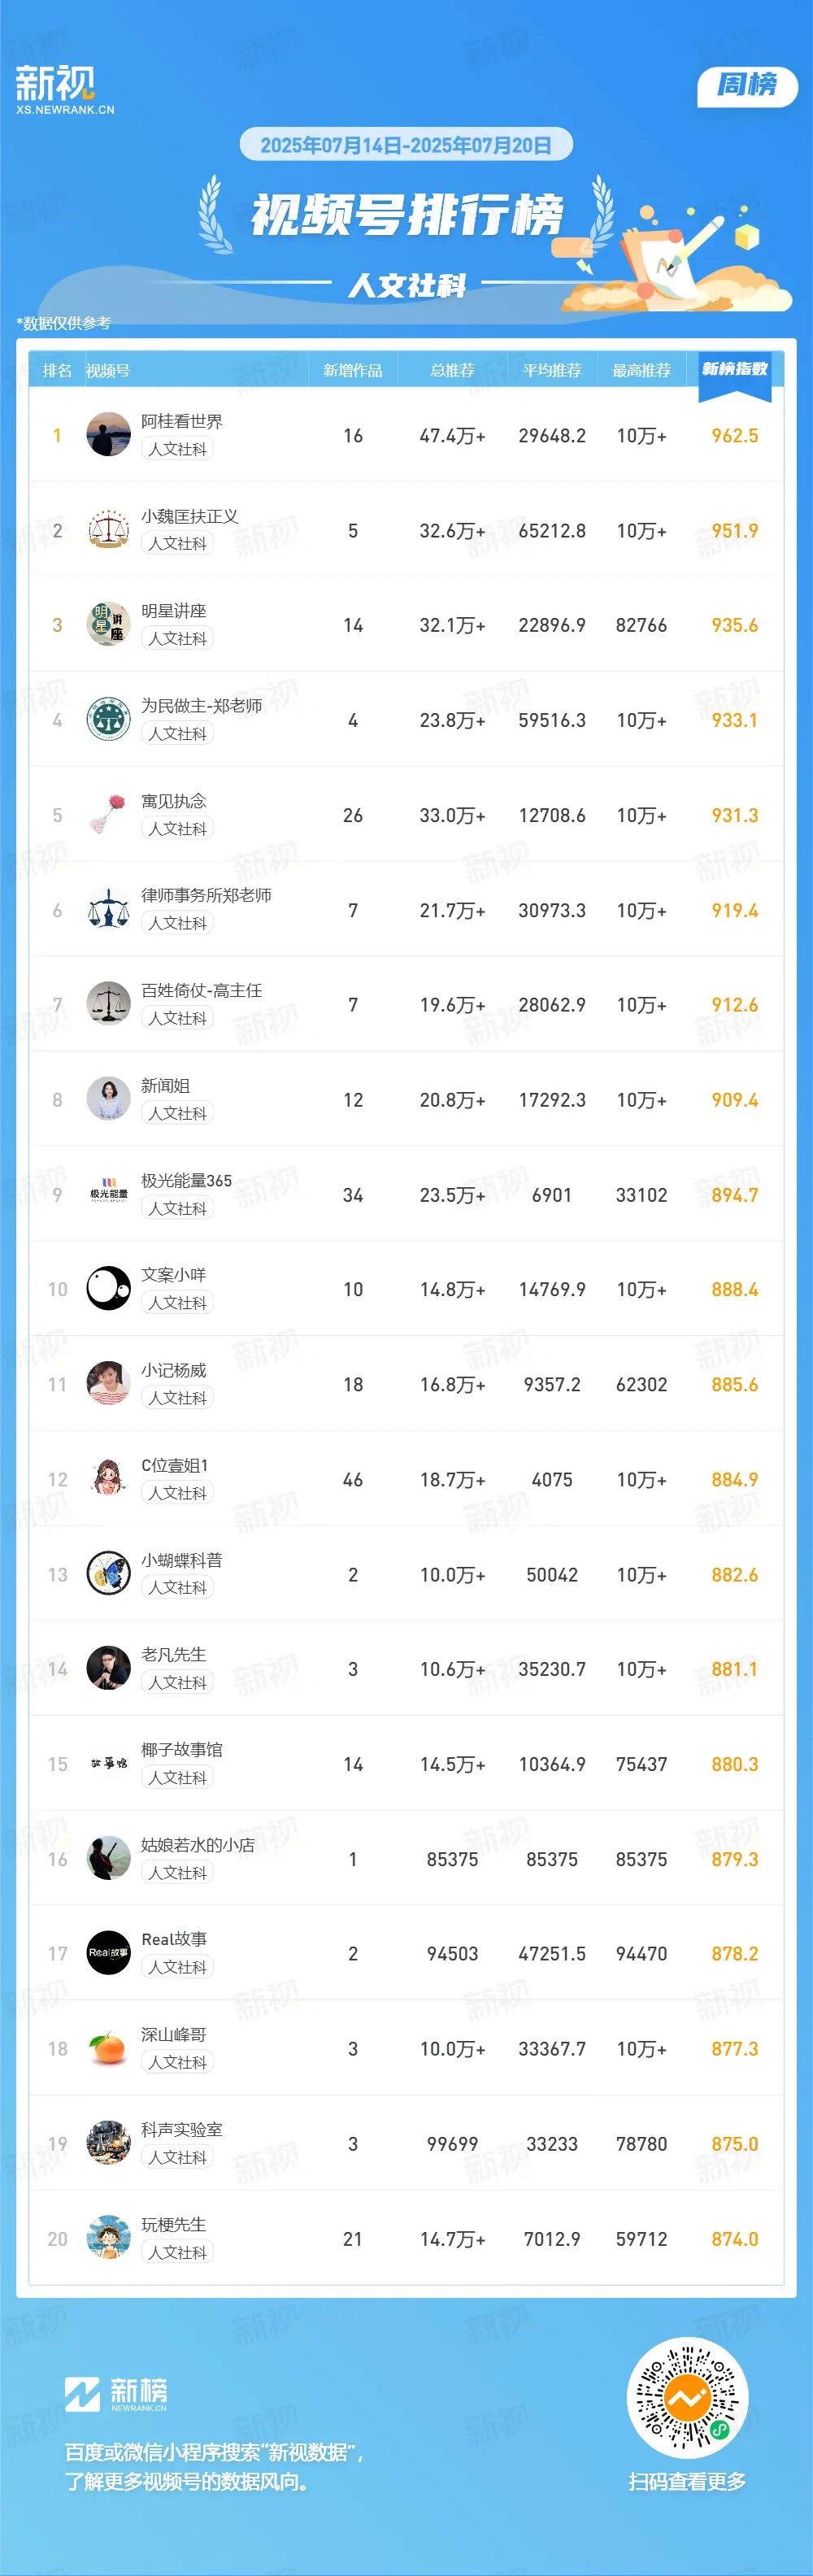Open the 阿桂看世界 account avatar

pos(108,435)
